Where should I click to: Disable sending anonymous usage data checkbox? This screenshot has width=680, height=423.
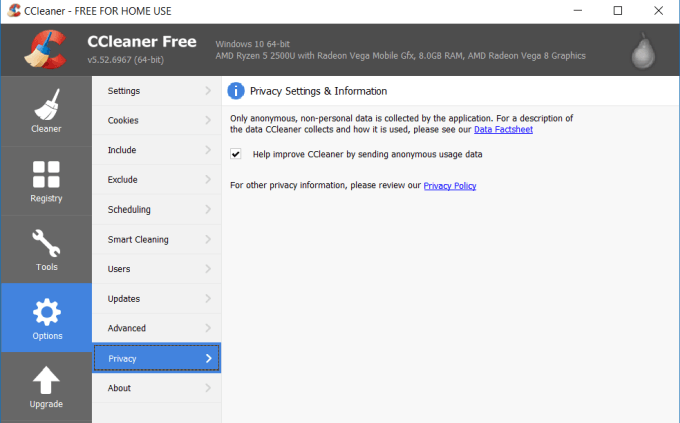235,154
